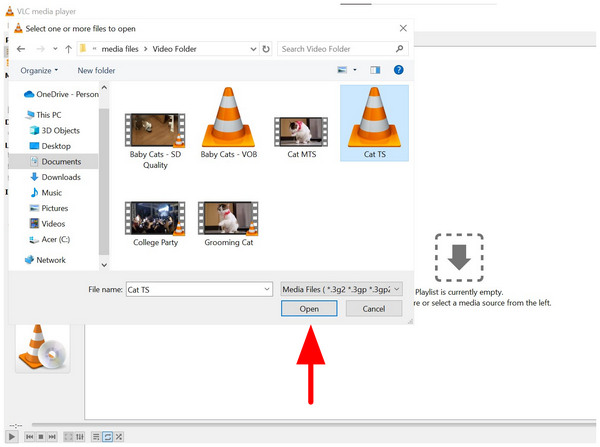Click the VLC disc icon in playlist sidebar

click(42, 348)
